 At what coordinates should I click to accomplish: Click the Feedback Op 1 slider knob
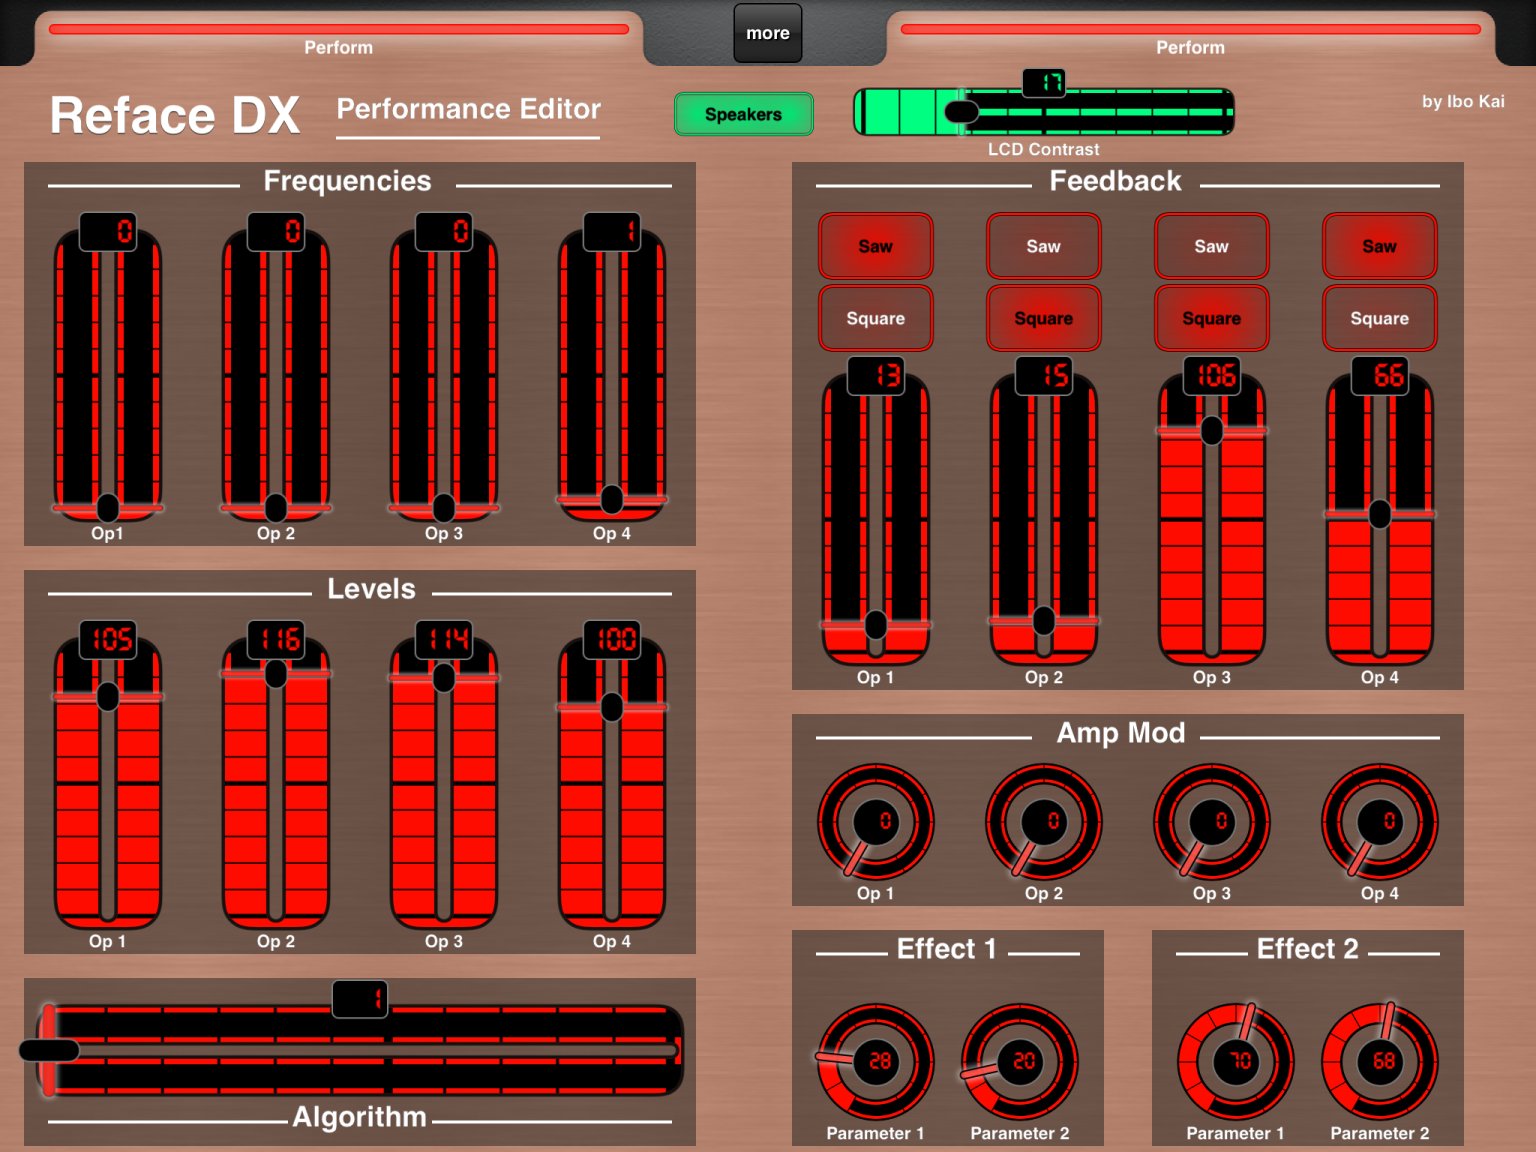coord(876,625)
